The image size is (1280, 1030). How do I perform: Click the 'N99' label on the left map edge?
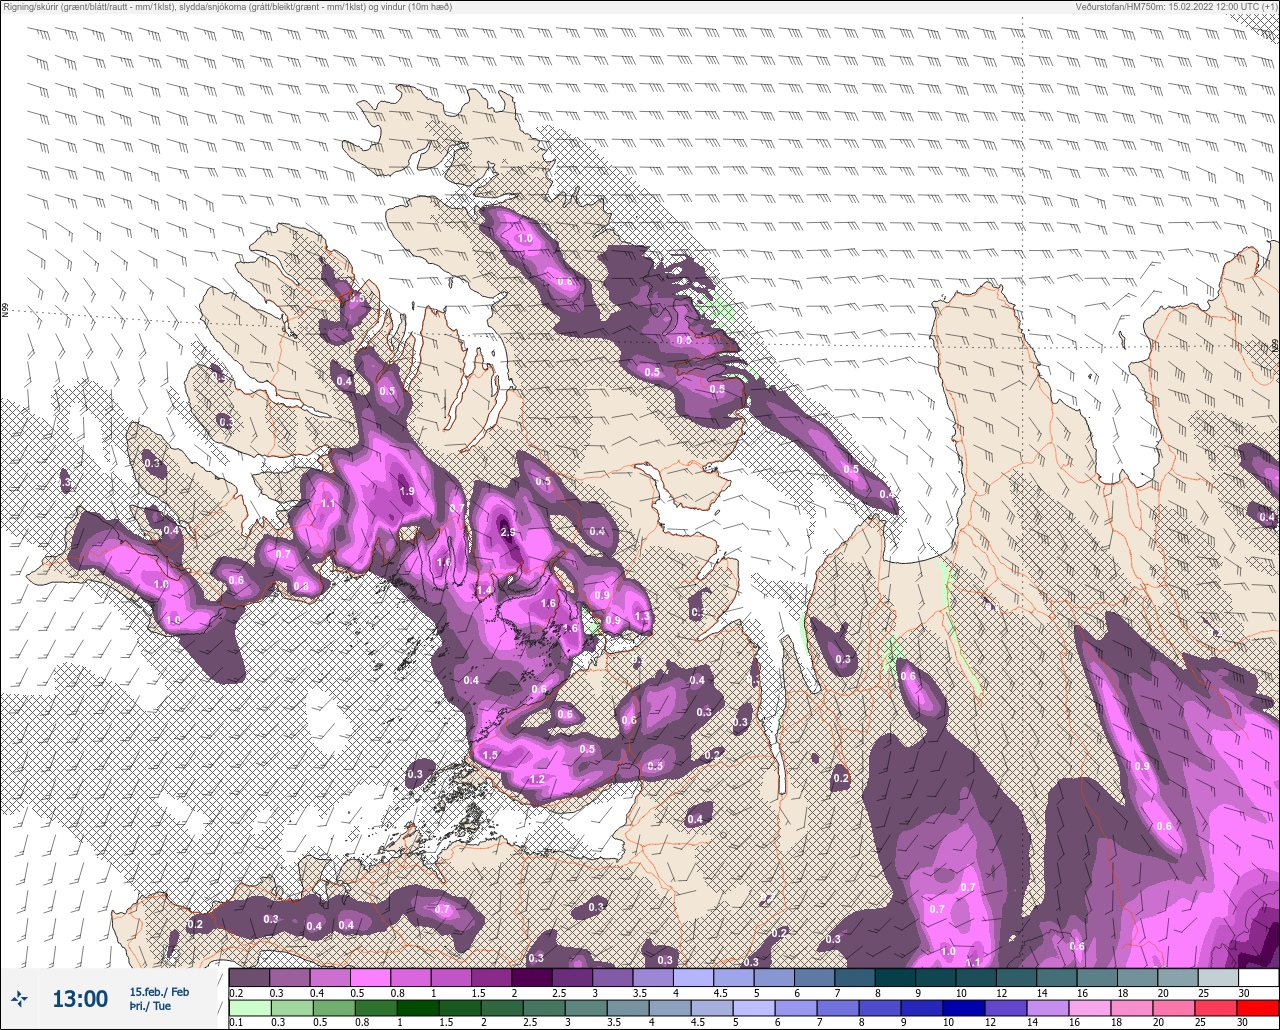pos(5,311)
